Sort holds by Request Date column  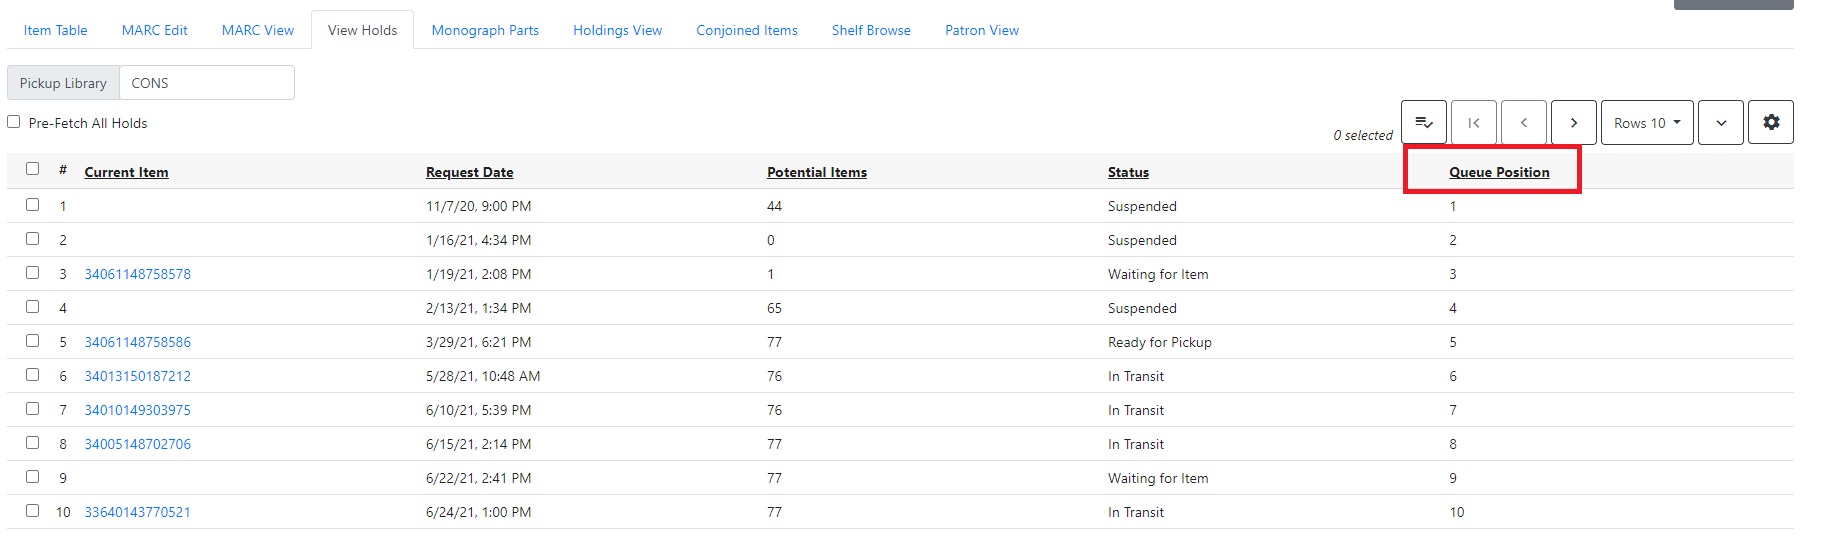point(469,172)
